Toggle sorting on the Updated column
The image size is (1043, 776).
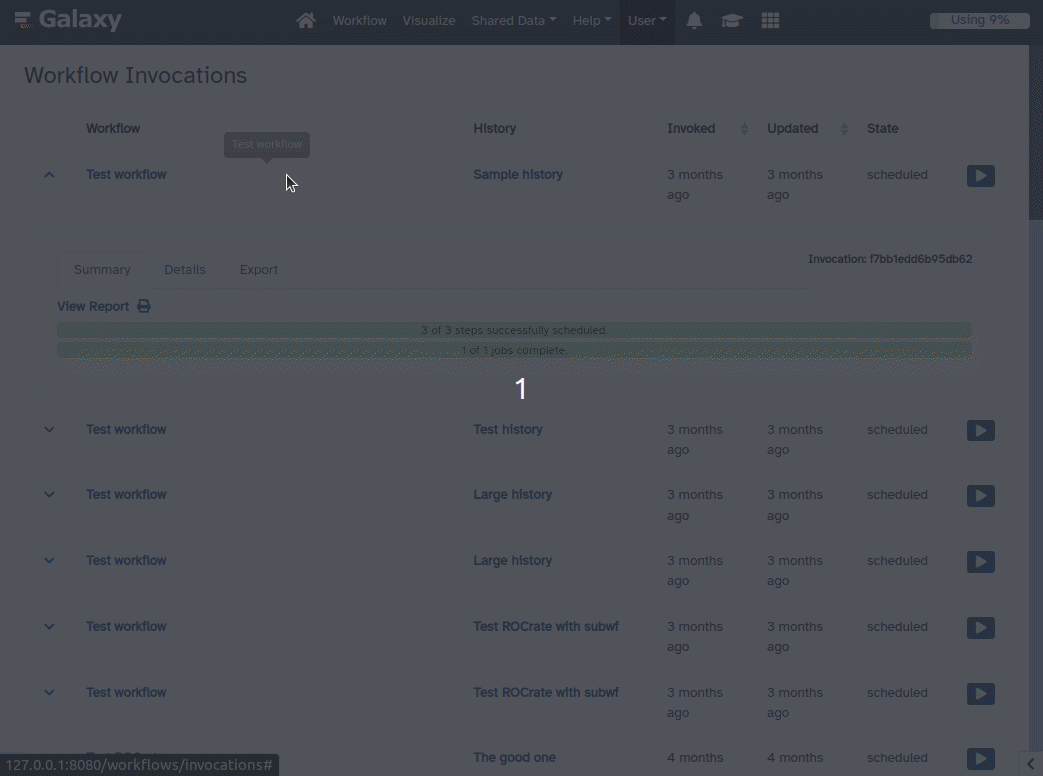pyautogui.click(x=843, y=128)
